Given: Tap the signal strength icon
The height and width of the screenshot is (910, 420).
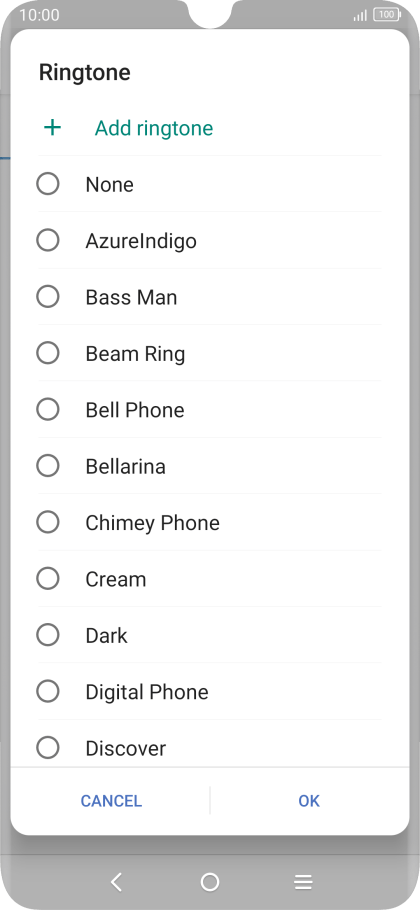Looking at the screenshot, I should click(x=360, y=15).
